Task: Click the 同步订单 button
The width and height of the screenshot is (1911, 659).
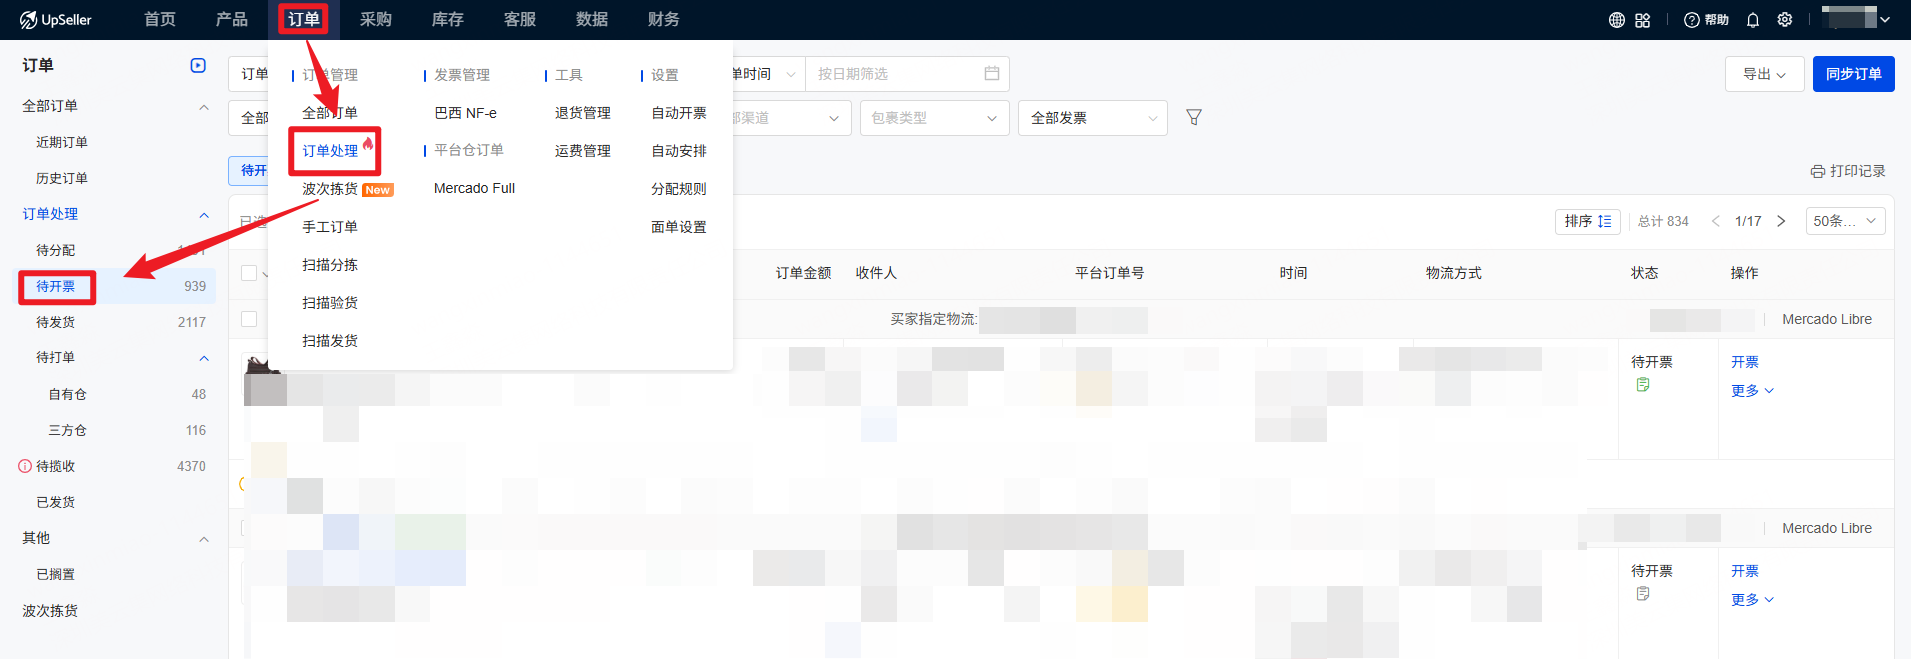Action: click(x=1853, y=74)
